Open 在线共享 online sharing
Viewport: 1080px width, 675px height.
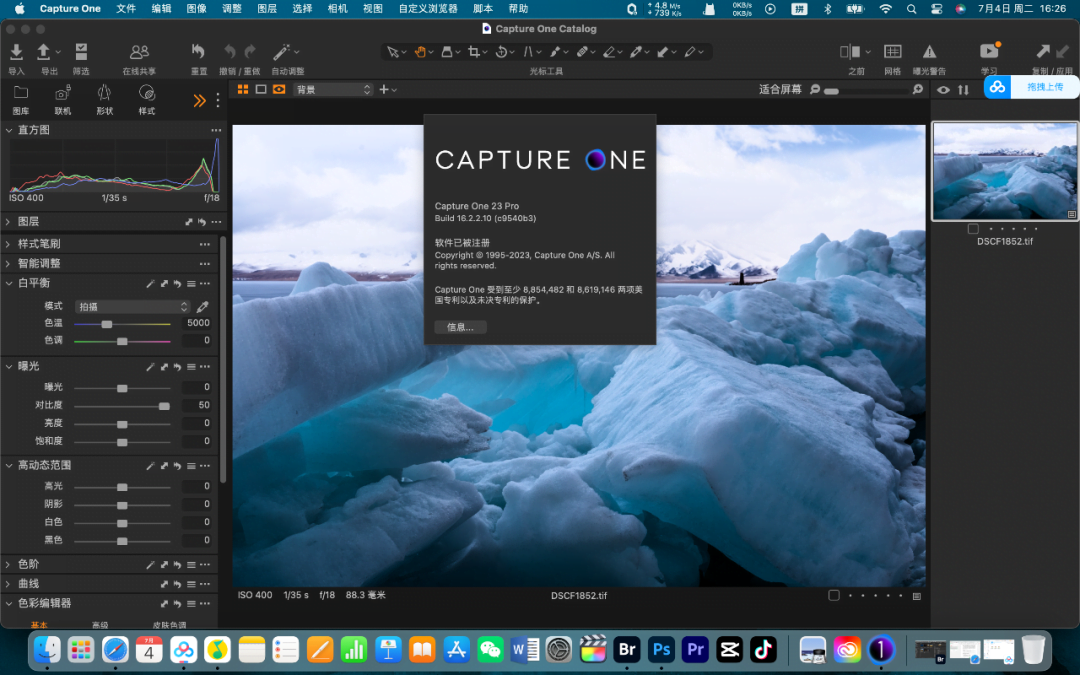[x=139, y=52]
